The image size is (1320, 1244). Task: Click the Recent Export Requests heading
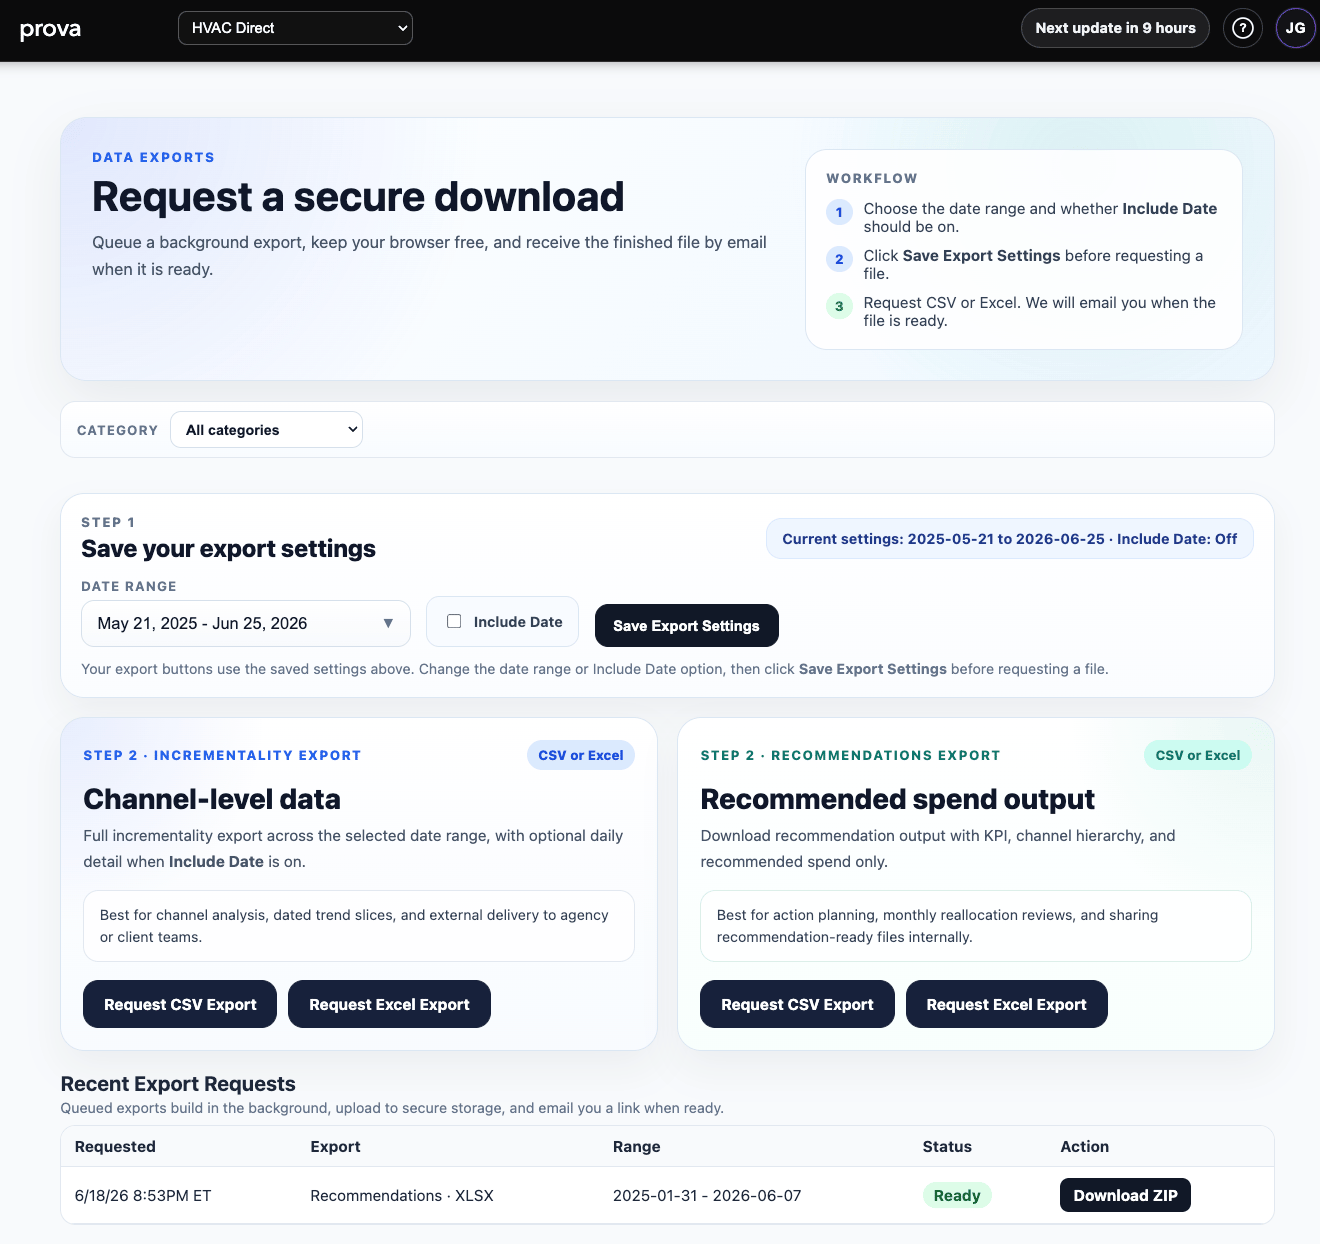[178, 1084]
